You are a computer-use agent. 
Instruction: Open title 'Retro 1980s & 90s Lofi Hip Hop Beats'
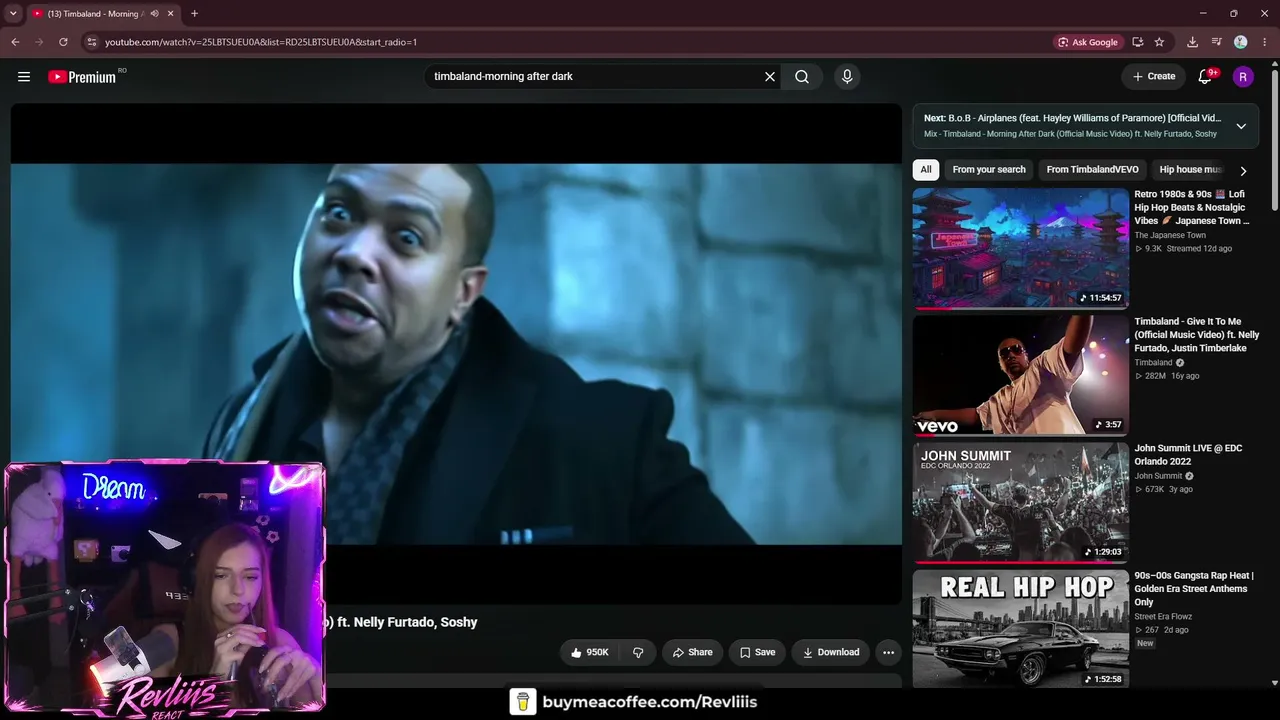click(x=1191, y=207)
